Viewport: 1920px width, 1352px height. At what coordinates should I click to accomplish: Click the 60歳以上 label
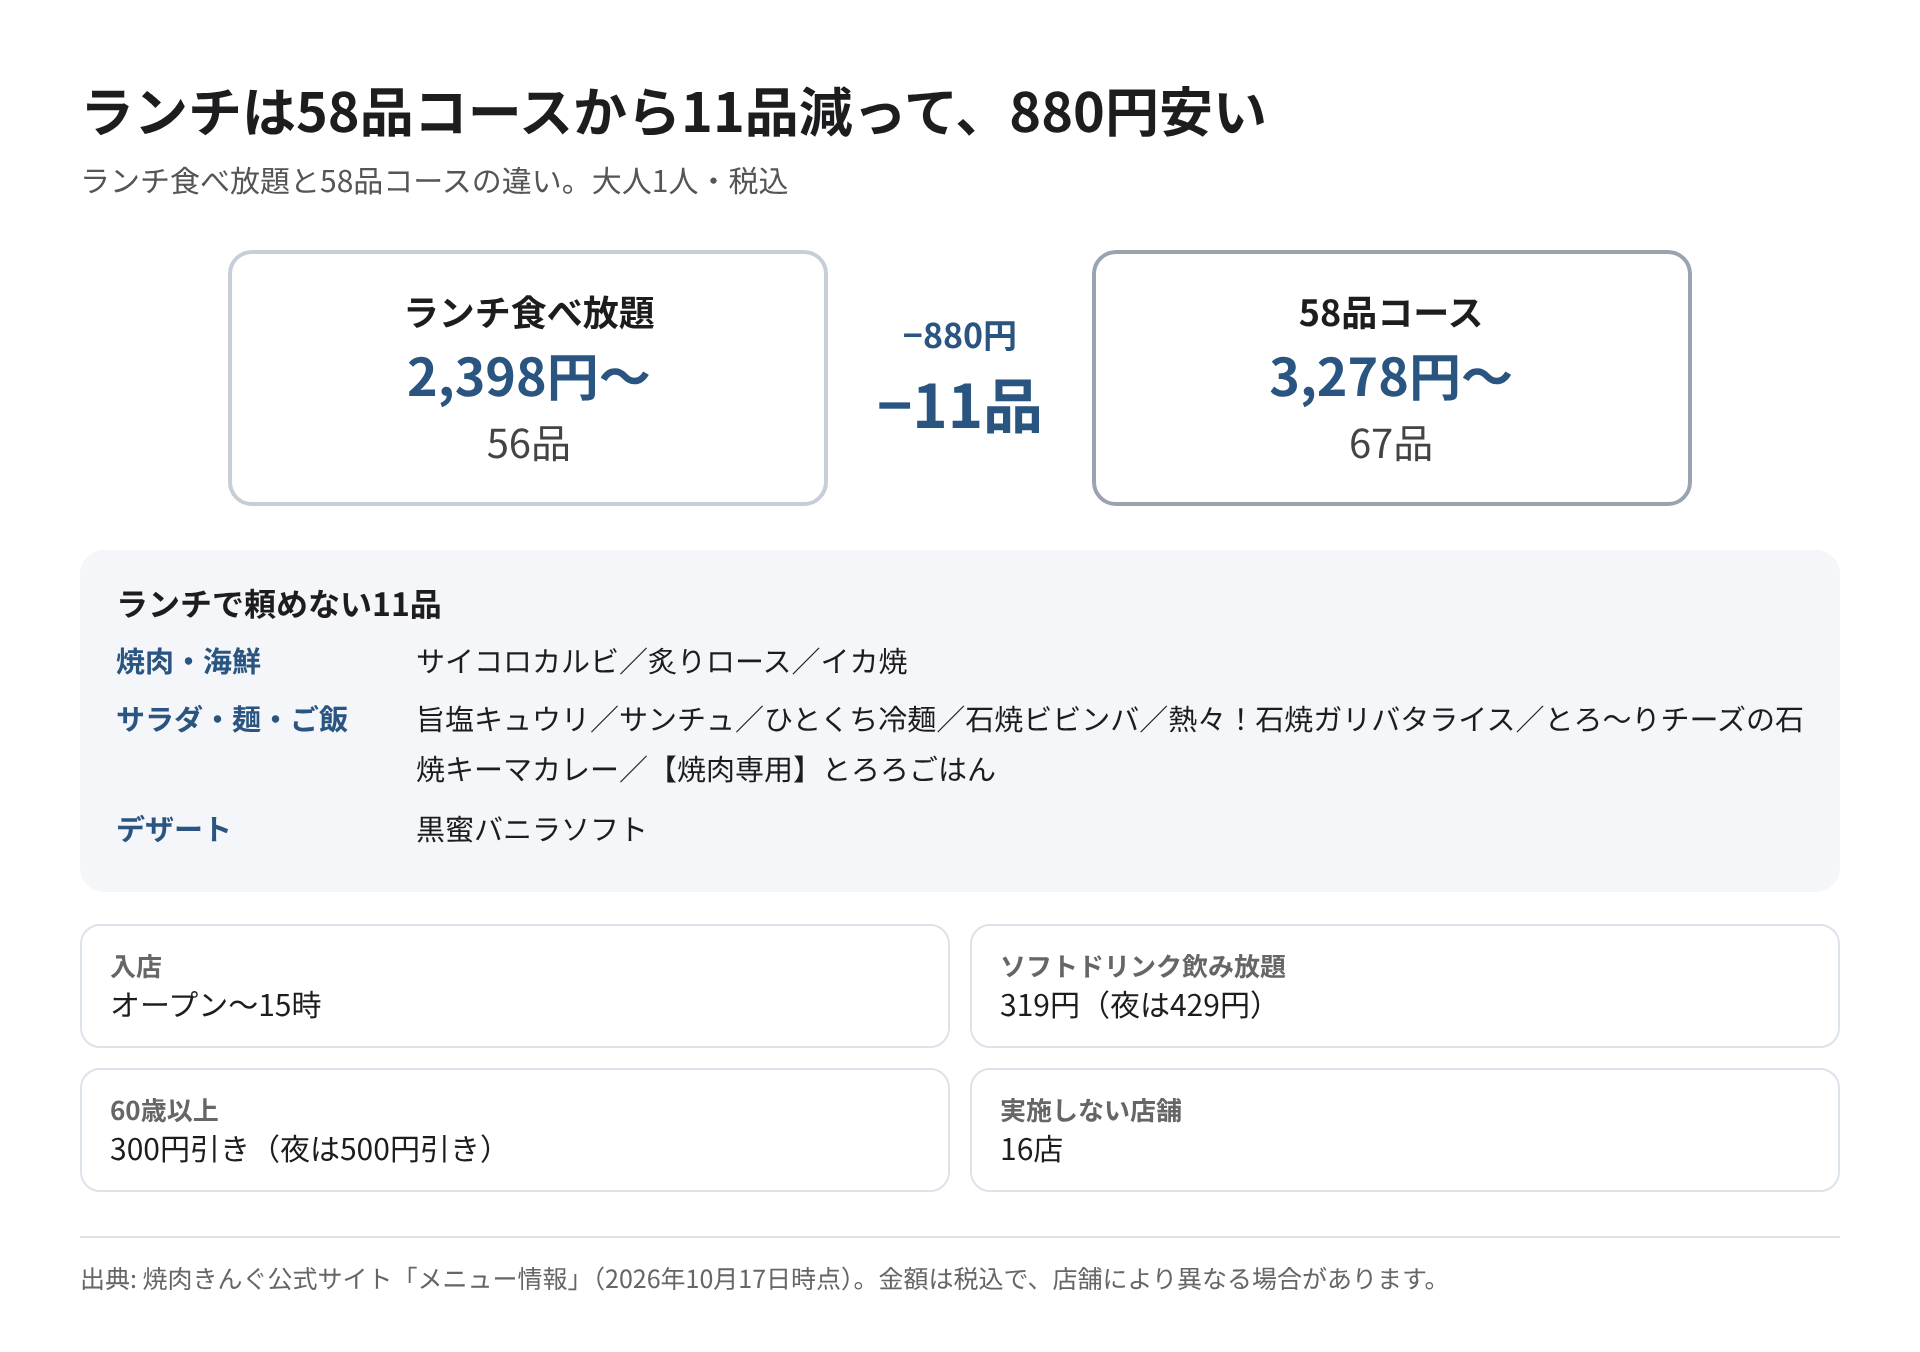pos(164,1110)
